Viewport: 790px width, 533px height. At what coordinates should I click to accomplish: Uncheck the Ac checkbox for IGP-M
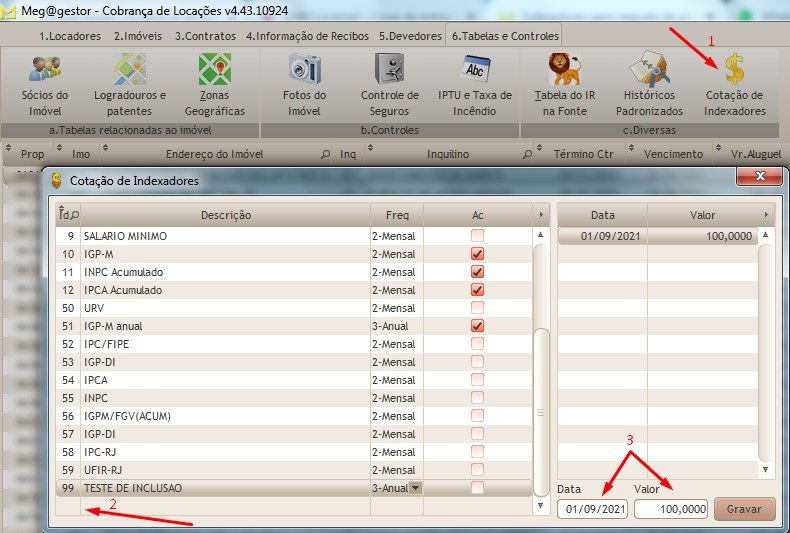point(477,254)
